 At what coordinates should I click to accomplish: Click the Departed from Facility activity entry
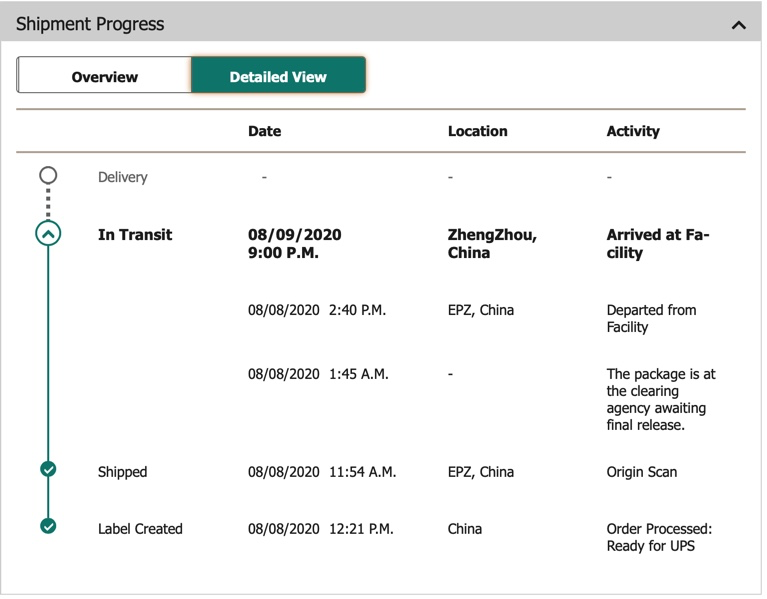[651, 318]
